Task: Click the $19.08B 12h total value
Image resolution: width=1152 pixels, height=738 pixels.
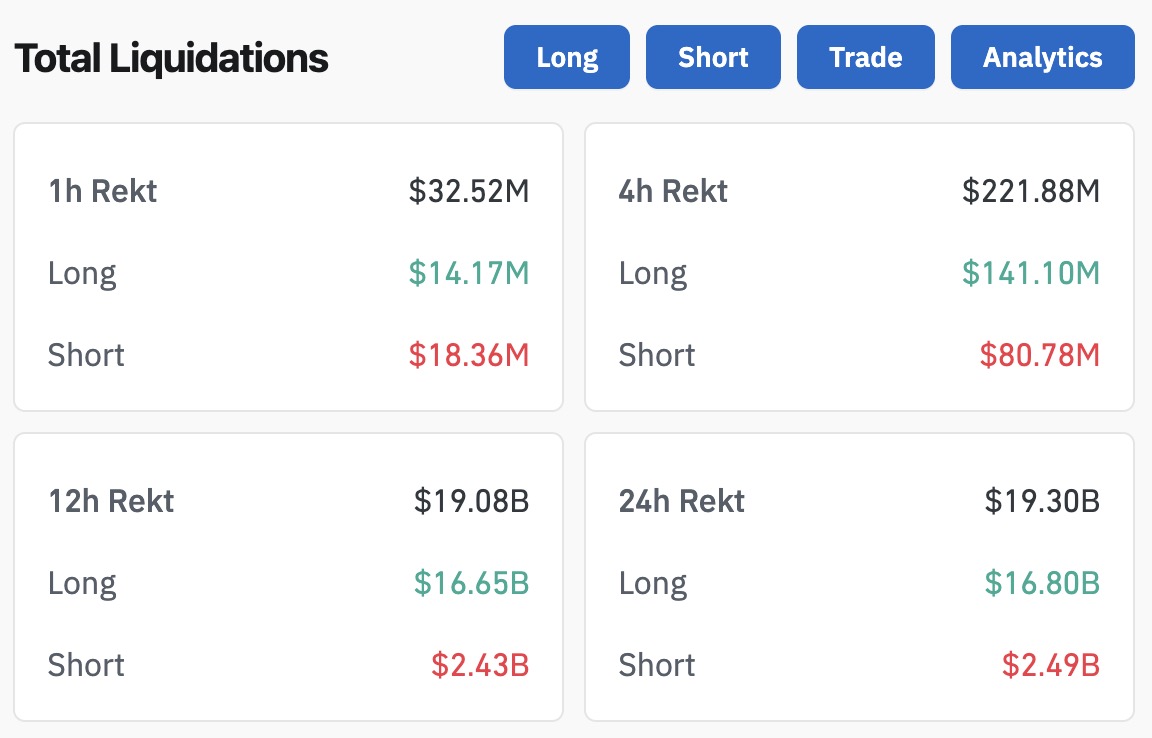Action: [x=471, y=501]
